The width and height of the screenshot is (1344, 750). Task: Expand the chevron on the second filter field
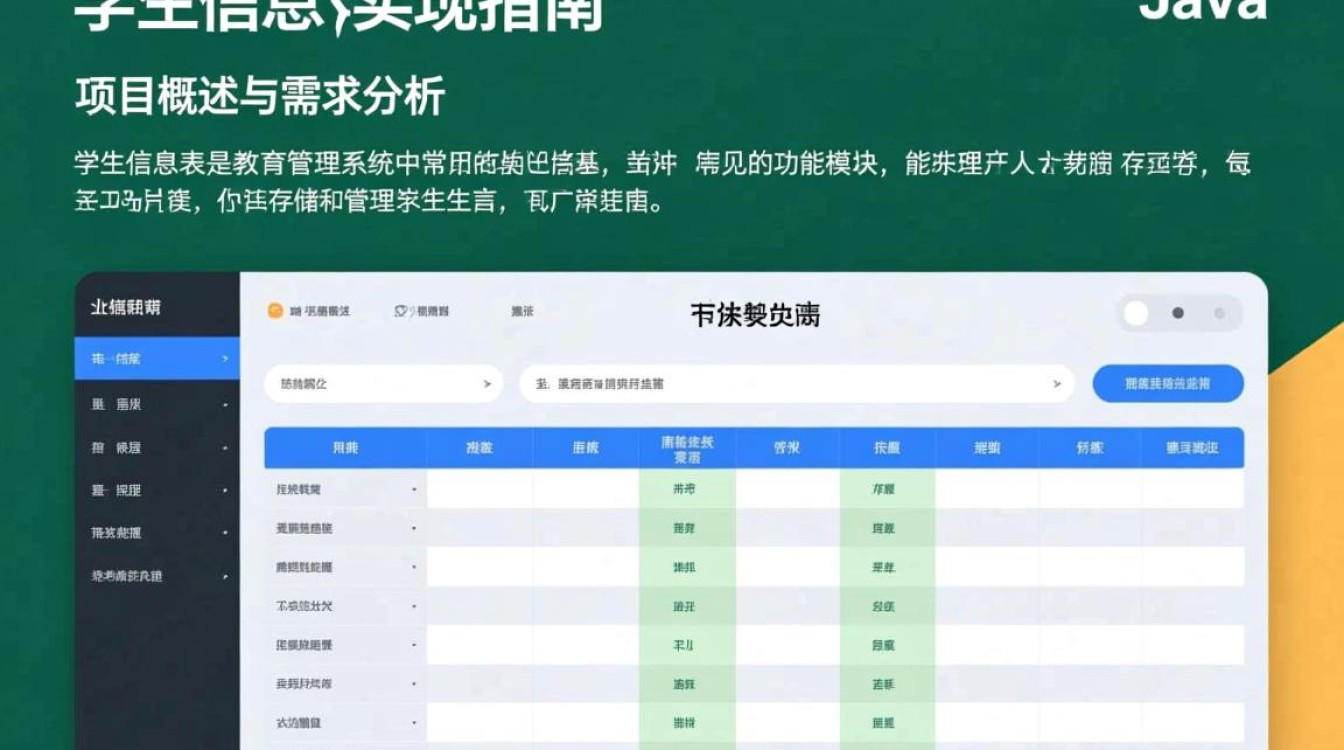point(1057,383)
